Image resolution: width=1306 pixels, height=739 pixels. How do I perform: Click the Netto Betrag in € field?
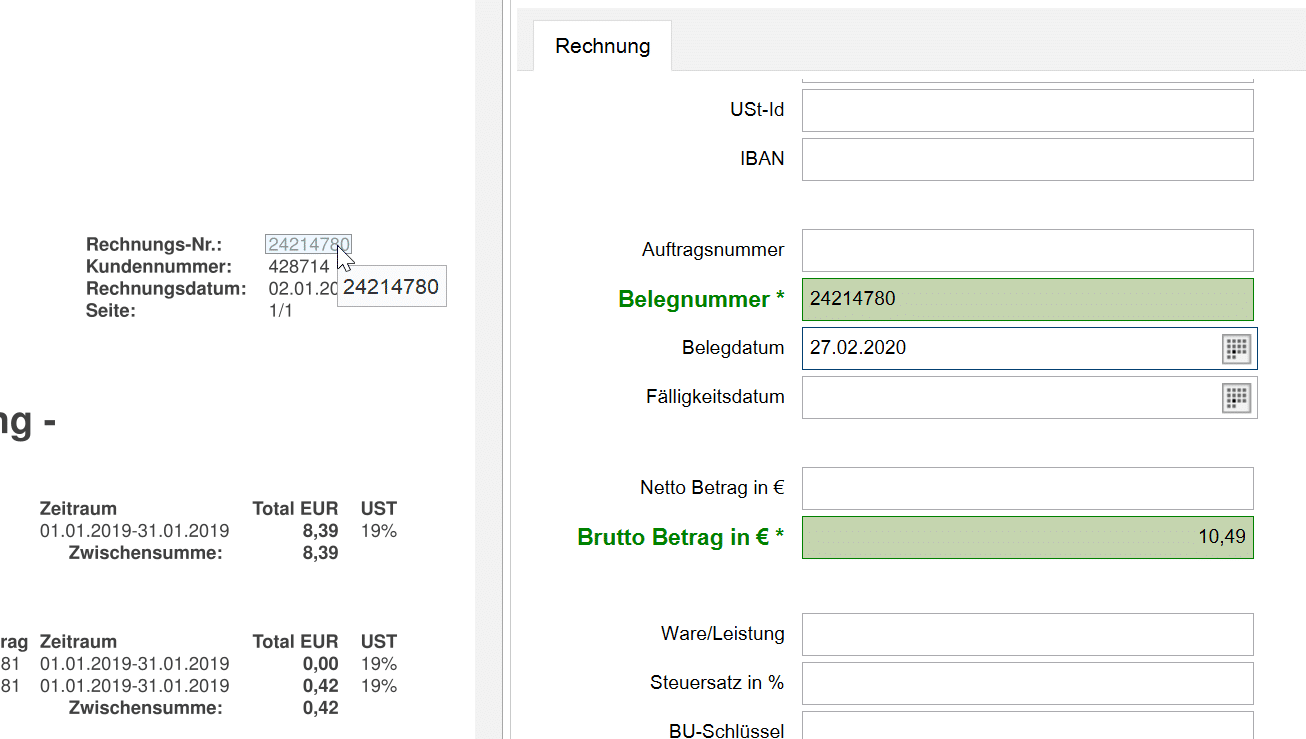(x=1027, y=488)
